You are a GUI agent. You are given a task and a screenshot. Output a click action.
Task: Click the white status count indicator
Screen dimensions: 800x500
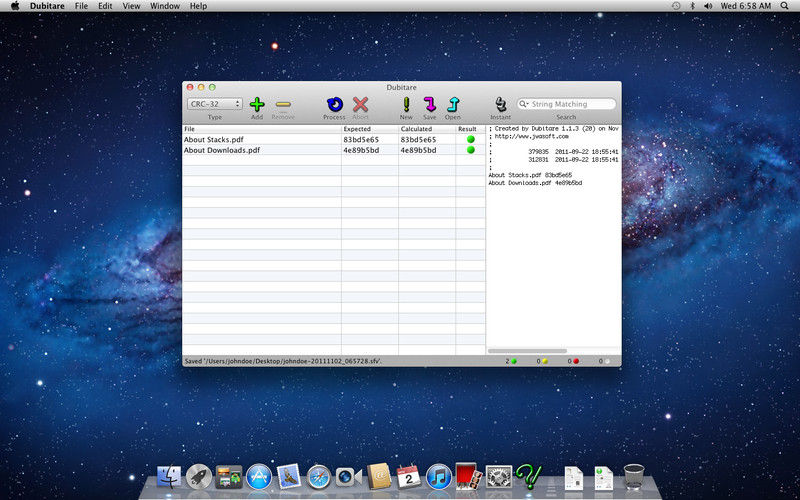click(604, 361)
